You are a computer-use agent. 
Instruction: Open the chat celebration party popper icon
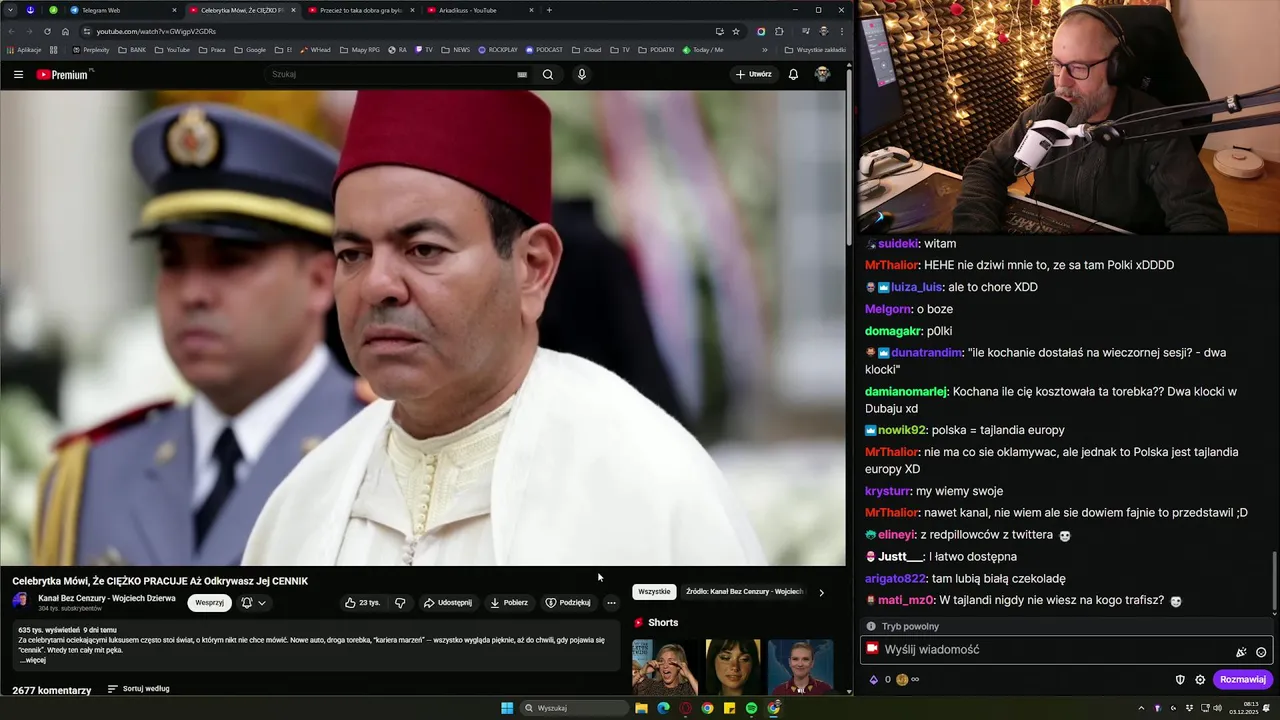click(1241, 652)
